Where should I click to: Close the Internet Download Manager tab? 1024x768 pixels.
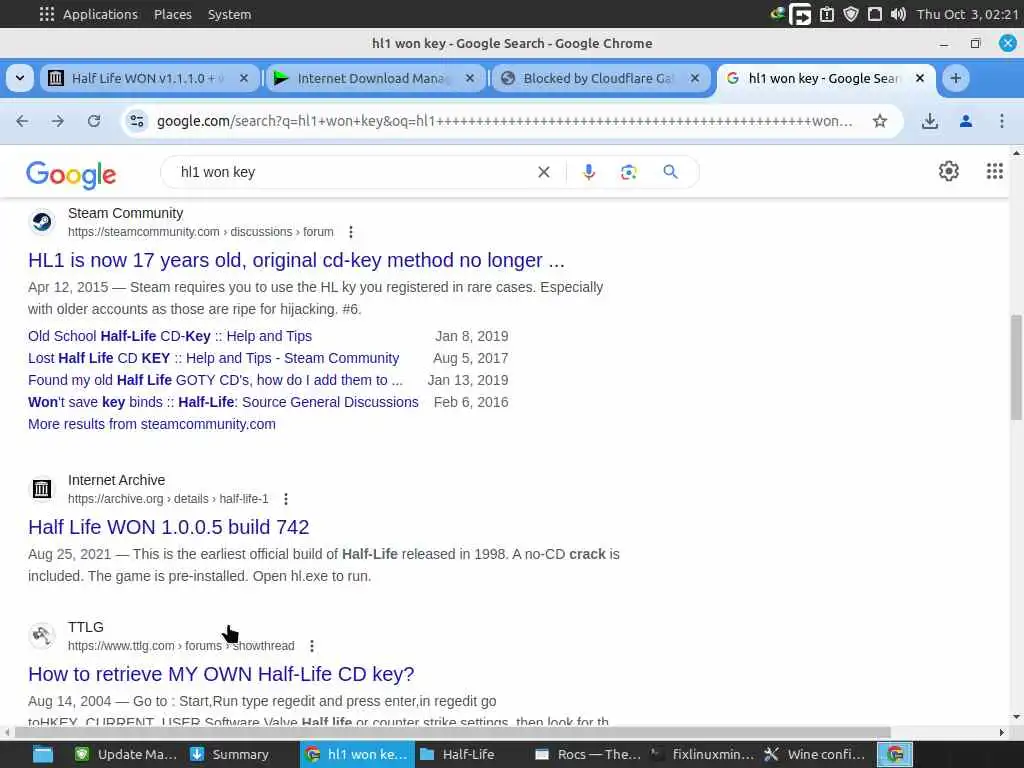(x=470, y=78)
